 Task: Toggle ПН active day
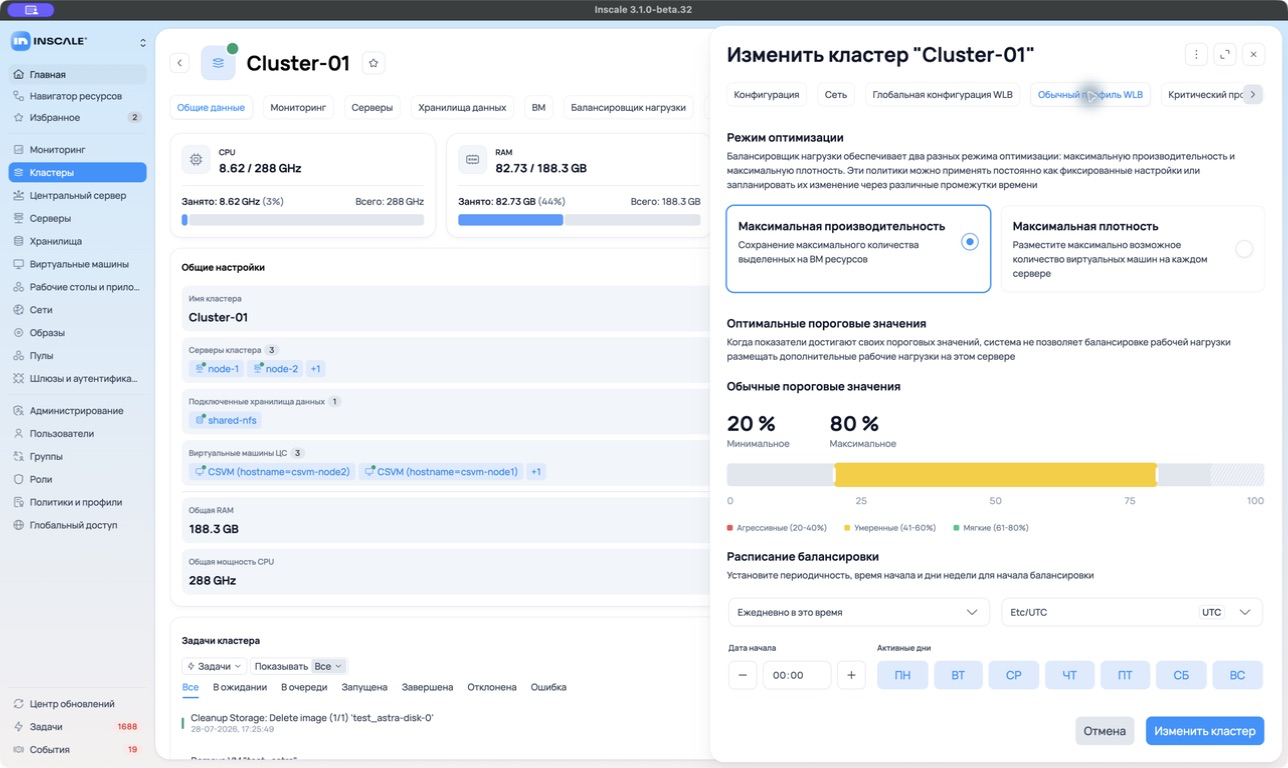(903, 675)
